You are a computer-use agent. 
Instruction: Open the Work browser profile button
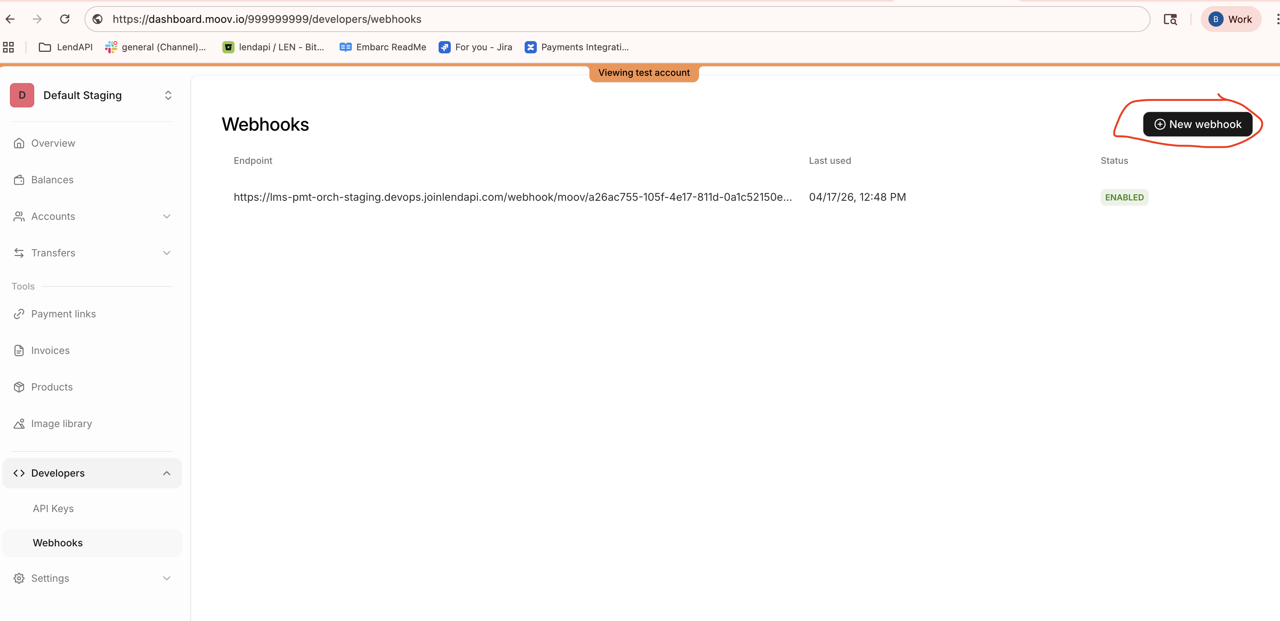pyautogui.click(x=1230, y=19)
